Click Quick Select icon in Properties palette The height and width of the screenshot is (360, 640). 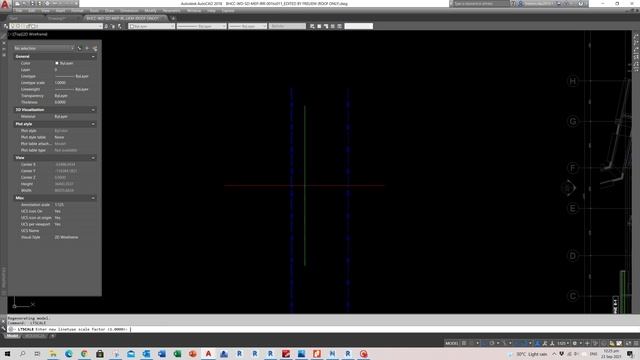tap(95, 48)
